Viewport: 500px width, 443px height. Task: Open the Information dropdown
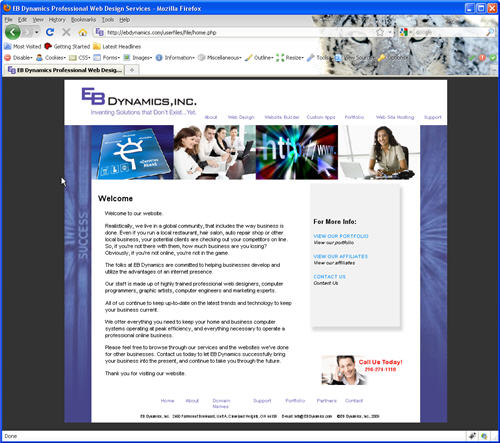(175, 58)
